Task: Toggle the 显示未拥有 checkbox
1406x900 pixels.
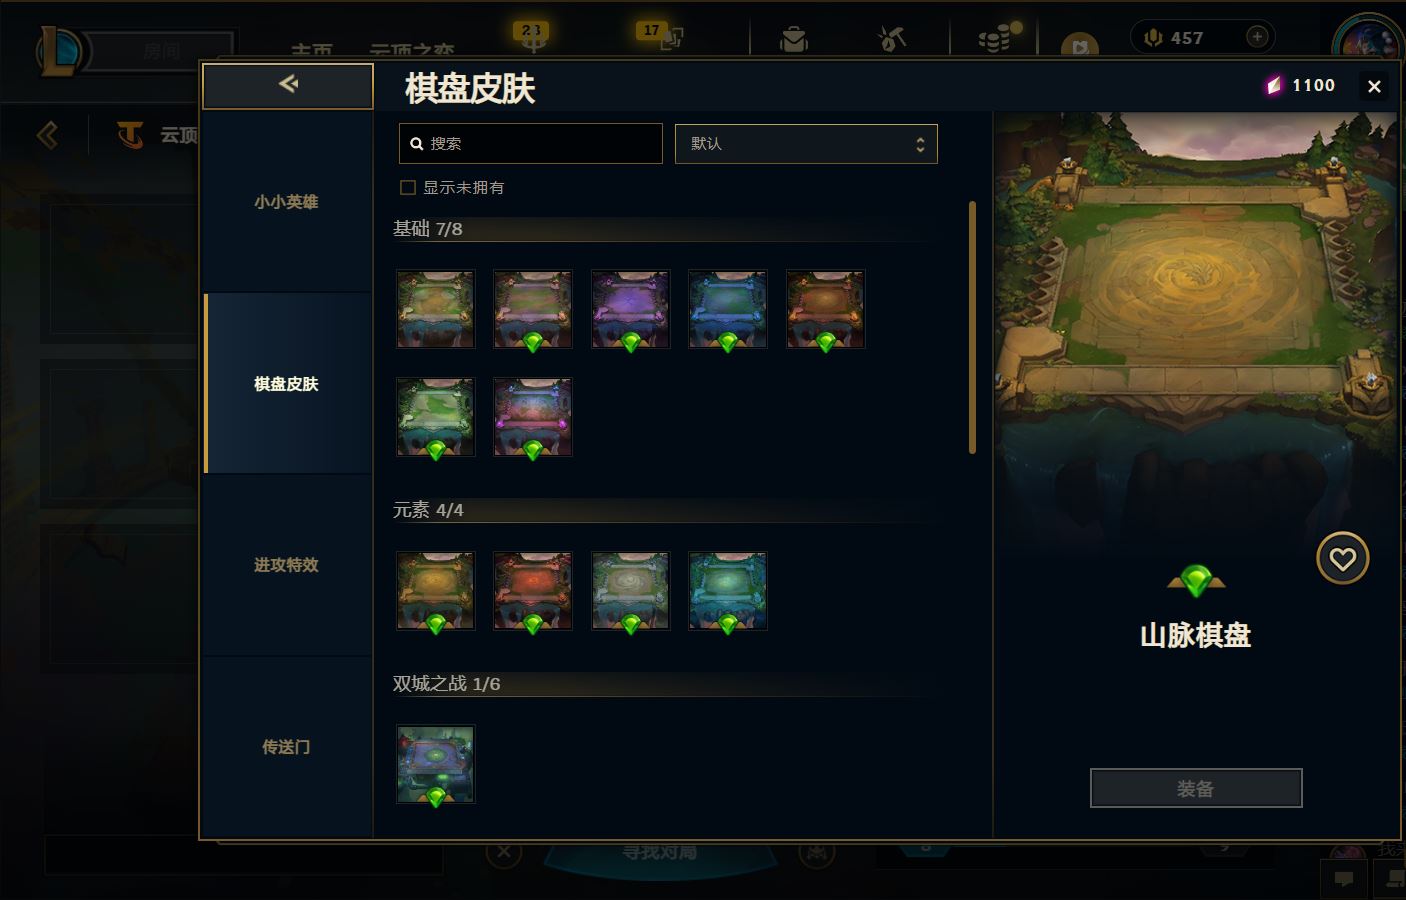Action: click(x=408, y=187)
